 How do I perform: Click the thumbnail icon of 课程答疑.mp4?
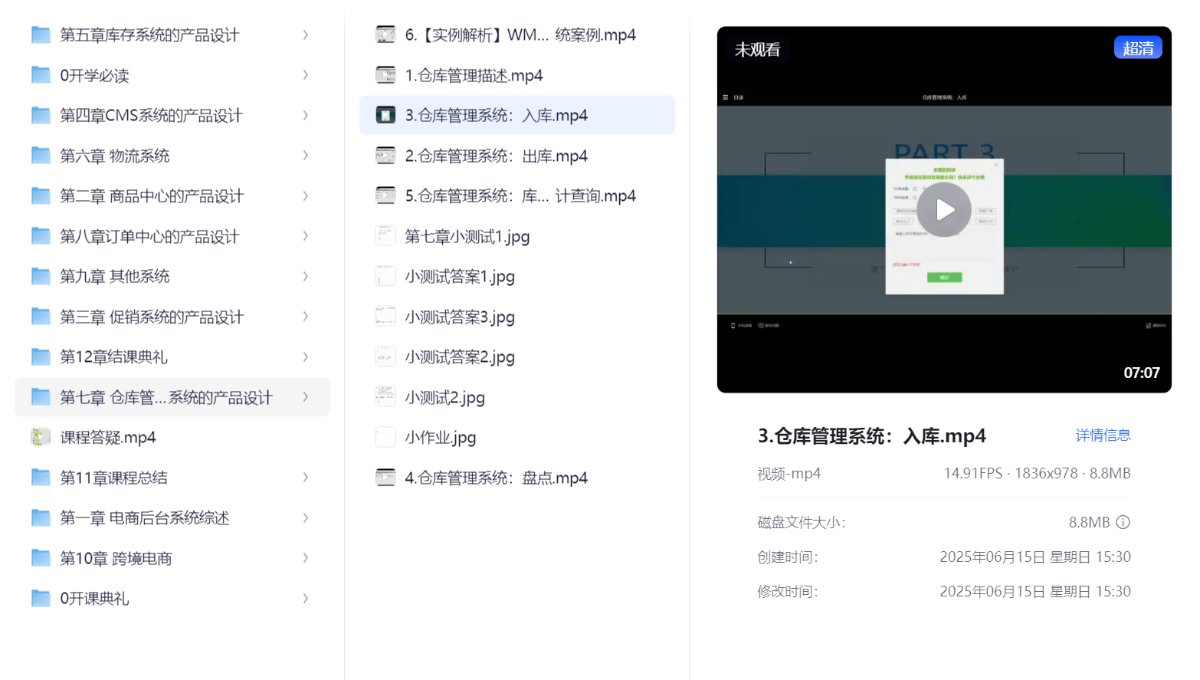[x=41, y=437]
